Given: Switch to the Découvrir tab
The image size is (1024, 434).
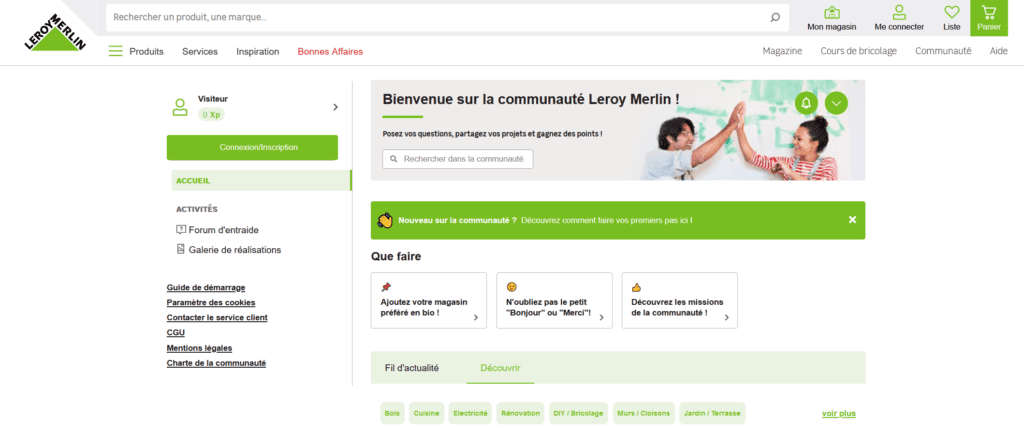Looking at the screenshot, I should [500, 368].
